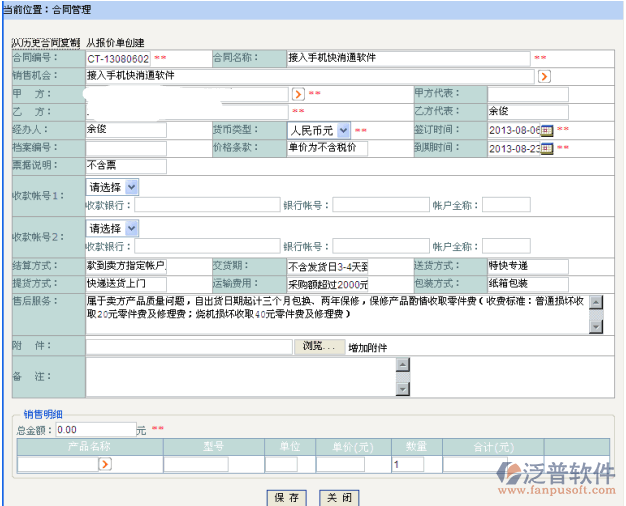Image resolution: width=626 pixels, height=506 pixels.
Task: Focus the 合同编号 input field
Action: pyautogui.click(x=118, y=58)
